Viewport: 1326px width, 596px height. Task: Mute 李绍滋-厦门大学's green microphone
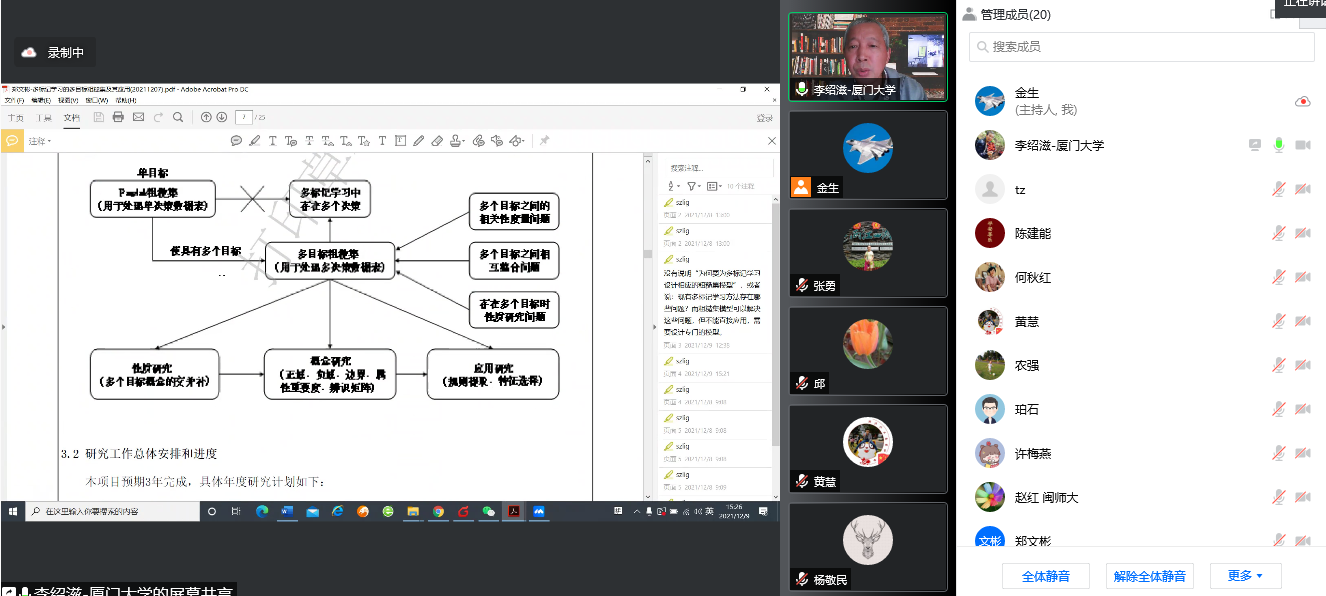point(1278,145)
